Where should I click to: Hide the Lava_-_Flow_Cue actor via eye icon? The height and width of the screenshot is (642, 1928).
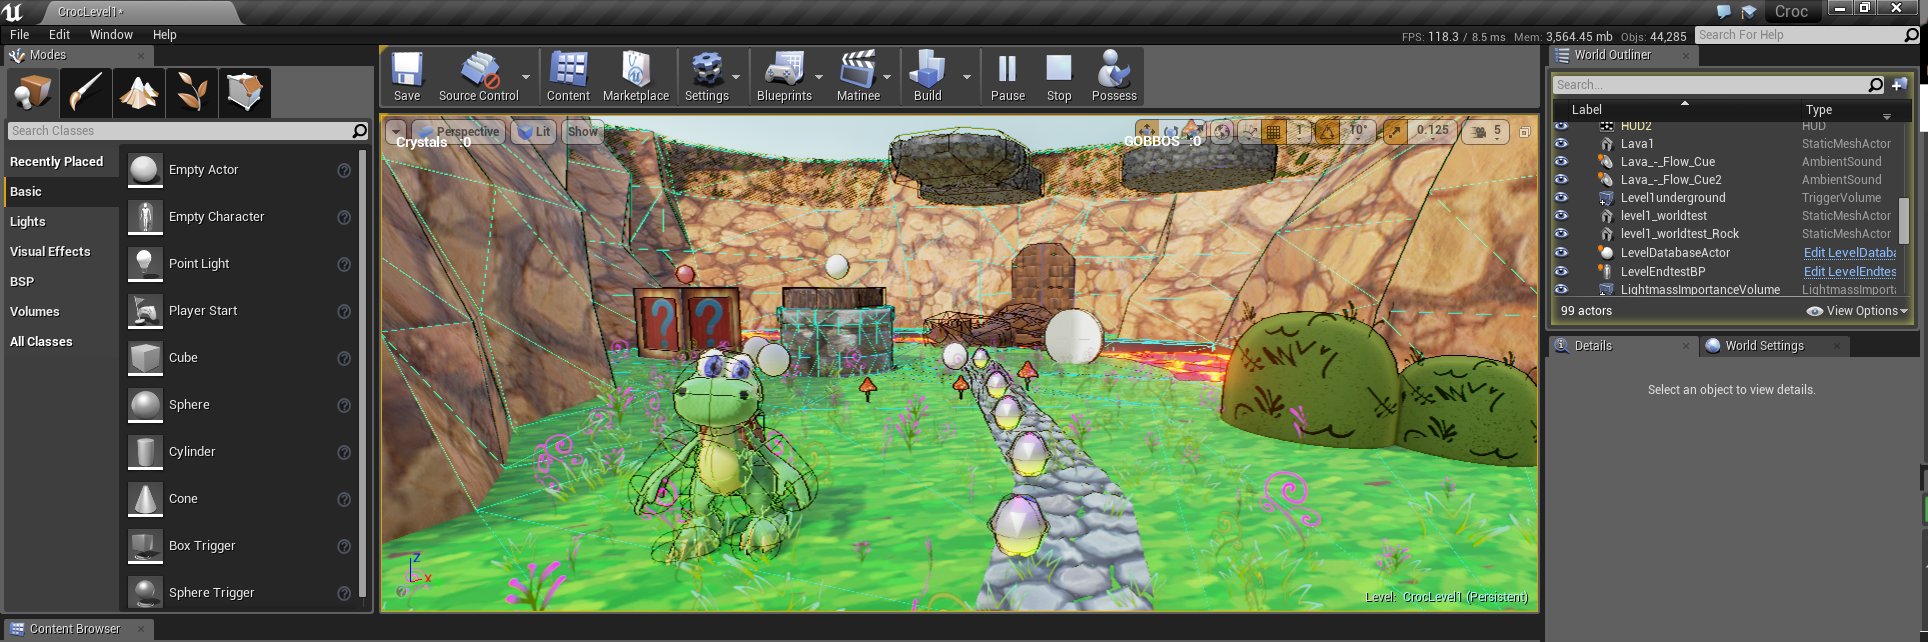click(x=1561, y=162)
